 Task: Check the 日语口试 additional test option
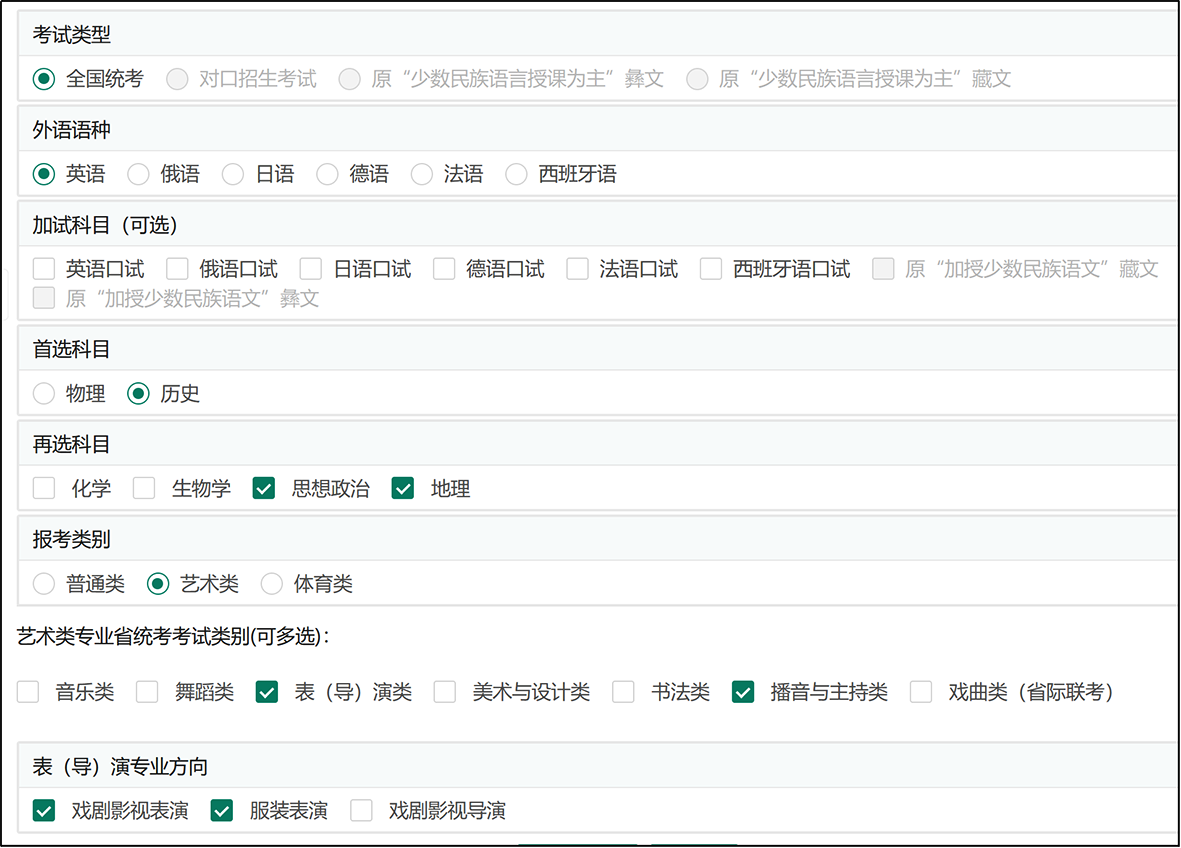(311, 269)
